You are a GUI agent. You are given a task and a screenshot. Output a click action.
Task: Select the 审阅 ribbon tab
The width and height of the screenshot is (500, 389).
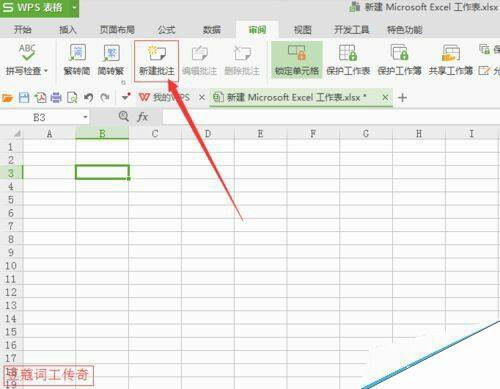pyautogui.click(x=257, y=30)
